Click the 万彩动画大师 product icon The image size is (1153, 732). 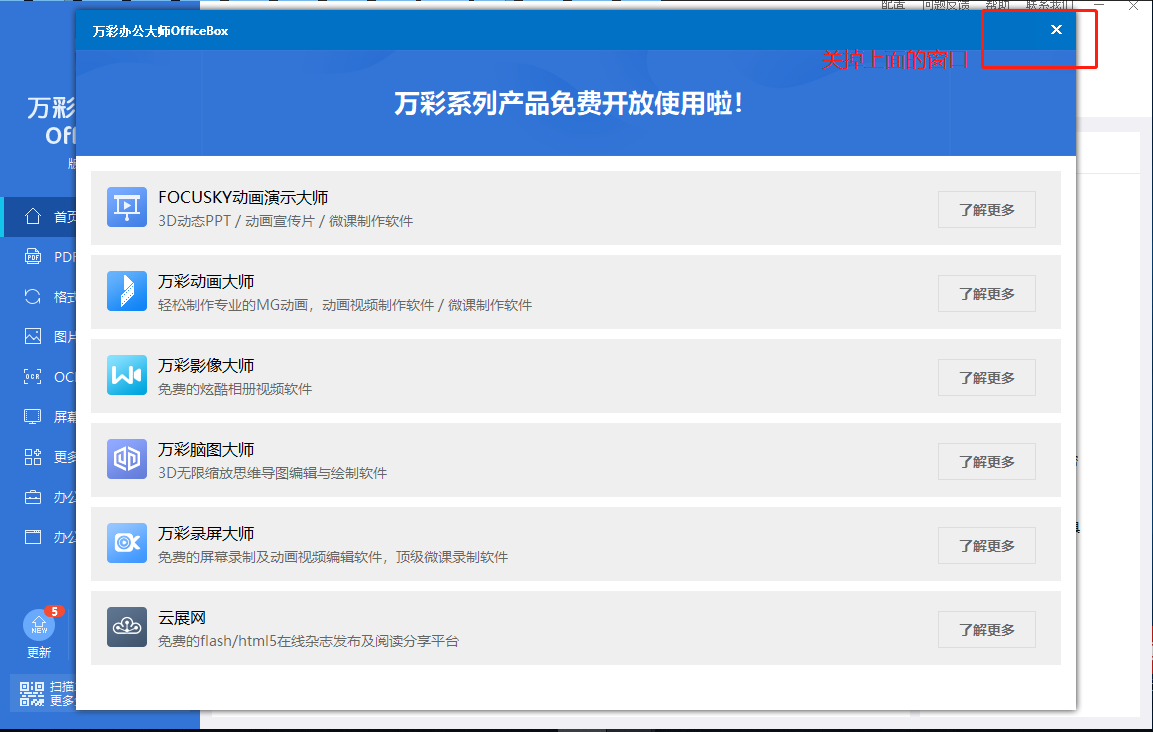pyautogui.click(x=126, y=291)
